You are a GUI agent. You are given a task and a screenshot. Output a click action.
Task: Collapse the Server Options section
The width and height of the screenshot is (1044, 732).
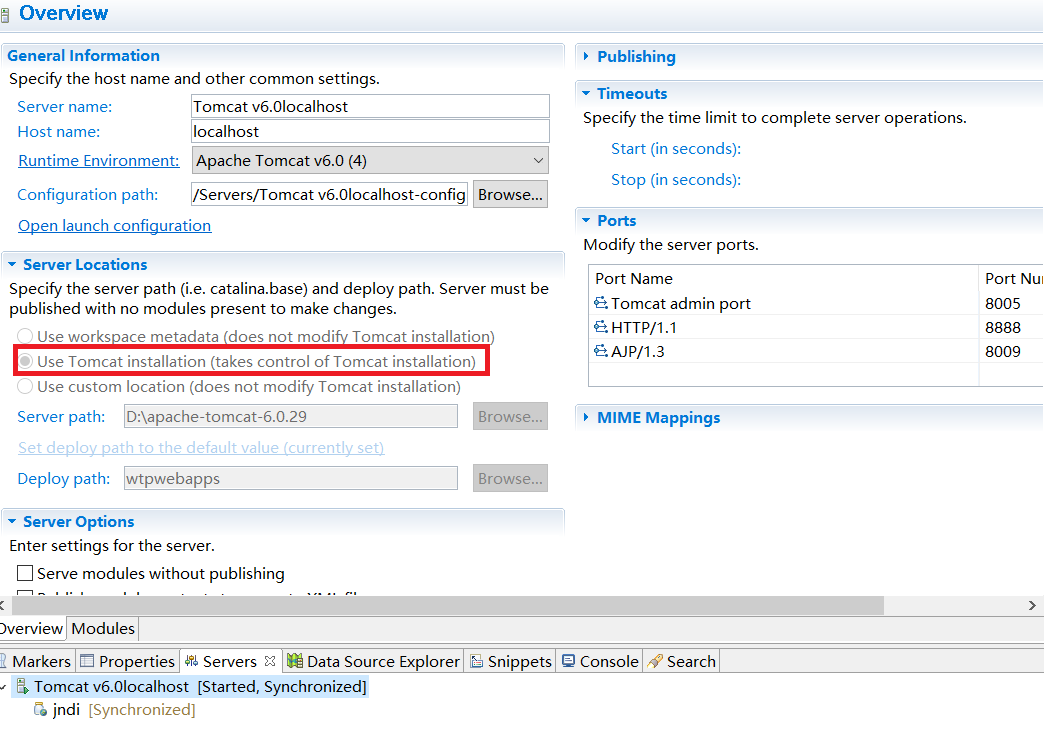12,522
